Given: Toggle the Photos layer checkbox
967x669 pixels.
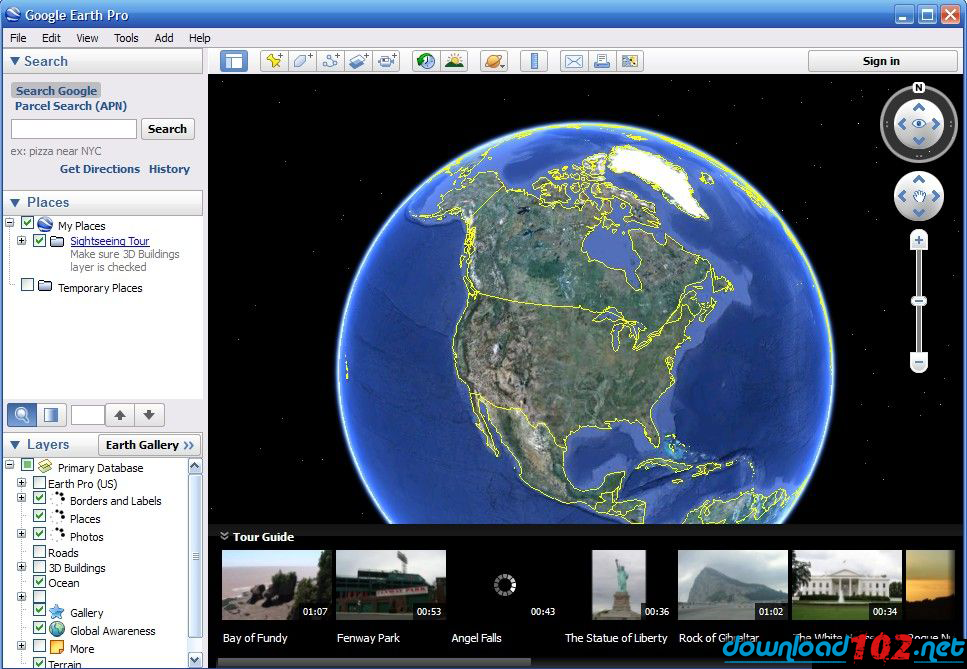Looking at the screenshot, I should 39,533.
